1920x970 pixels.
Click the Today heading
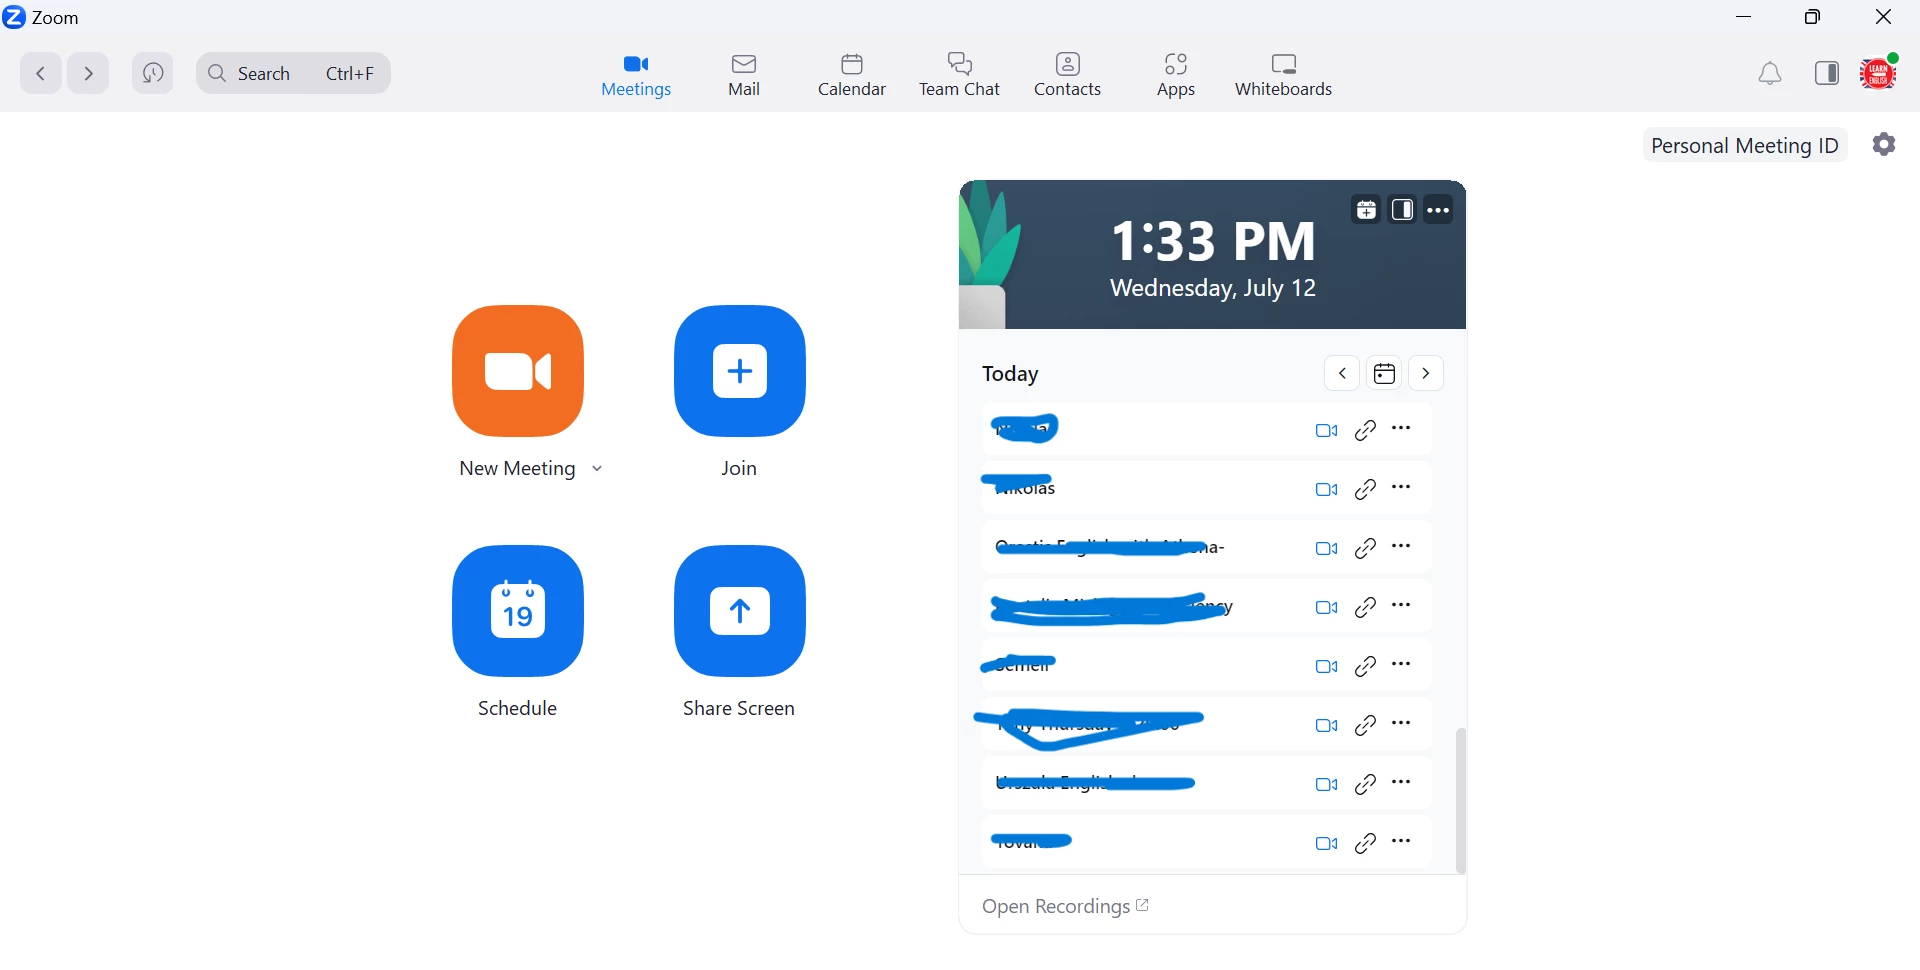click(1012, 376)
